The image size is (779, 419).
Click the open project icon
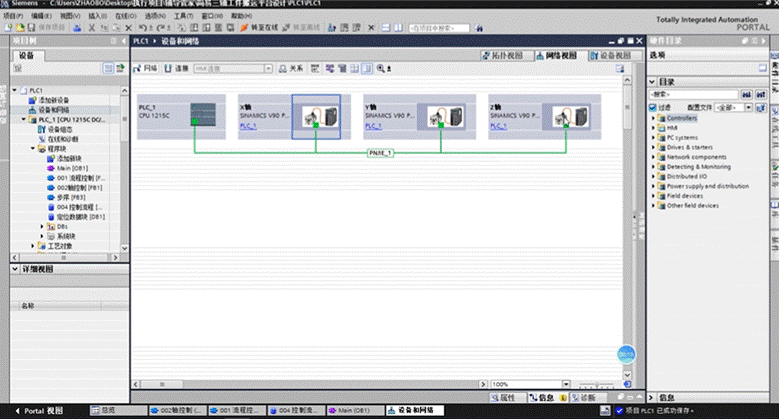(20, 28)
